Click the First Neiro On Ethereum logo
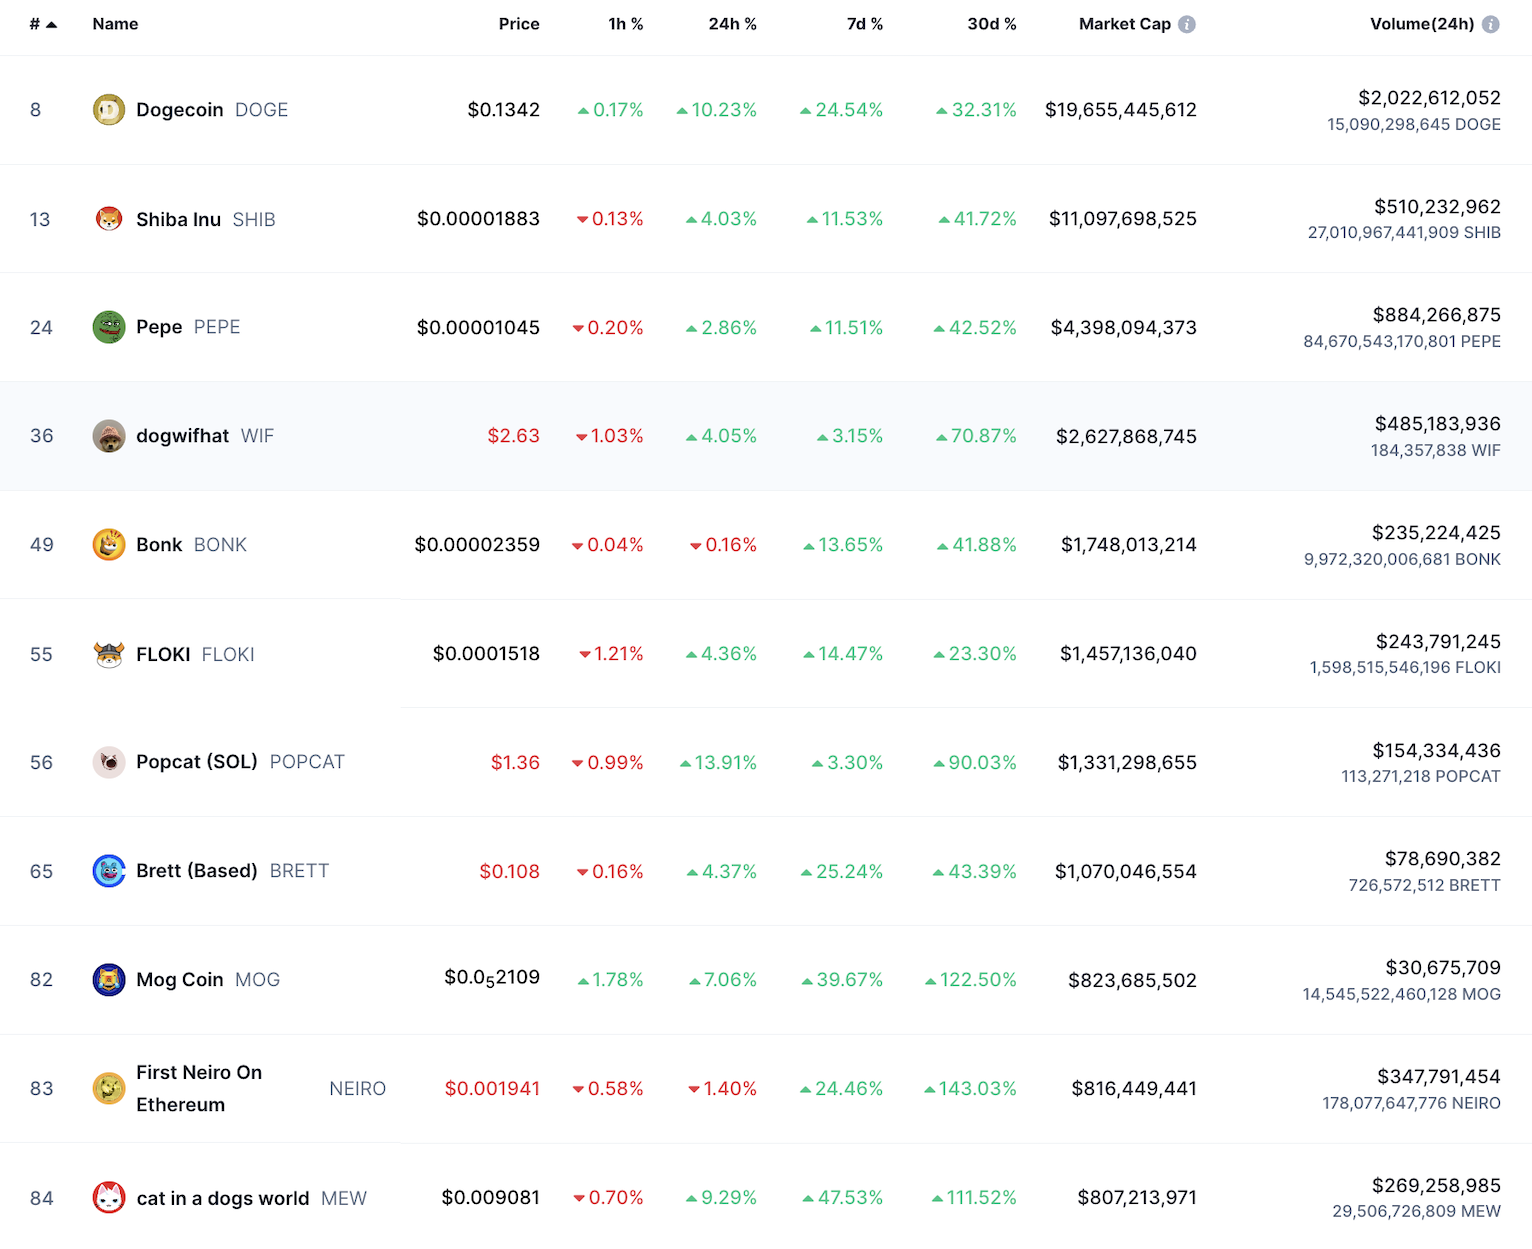Image resolution: width=1532 pixels, height=1249 pixels. tap(109, 1088)
